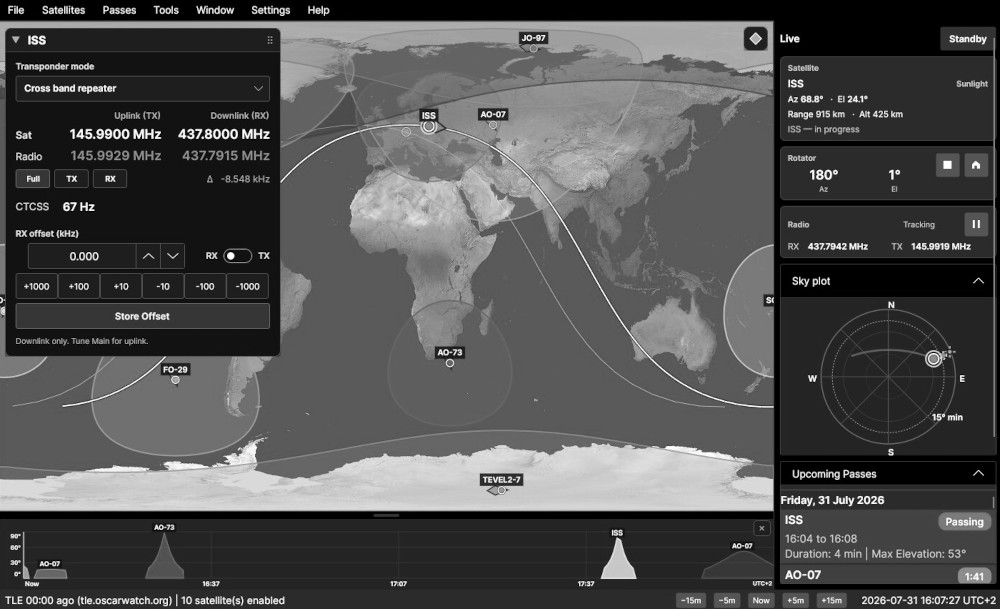
Task: Click the rotator stop icon
Action: point(947,165)
